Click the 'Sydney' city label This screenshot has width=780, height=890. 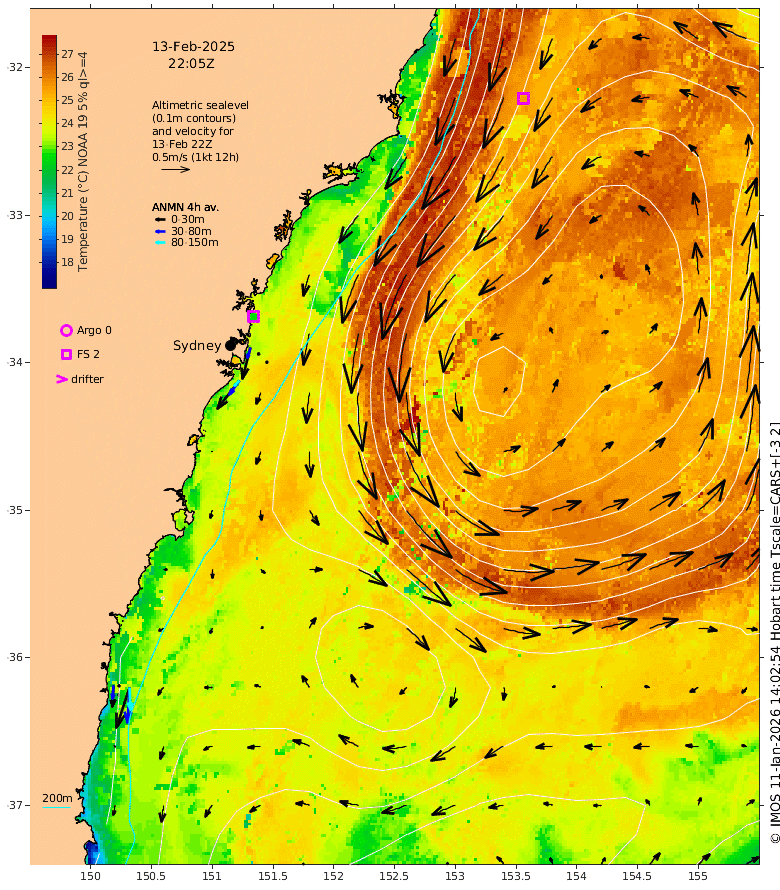pos(197,346)
